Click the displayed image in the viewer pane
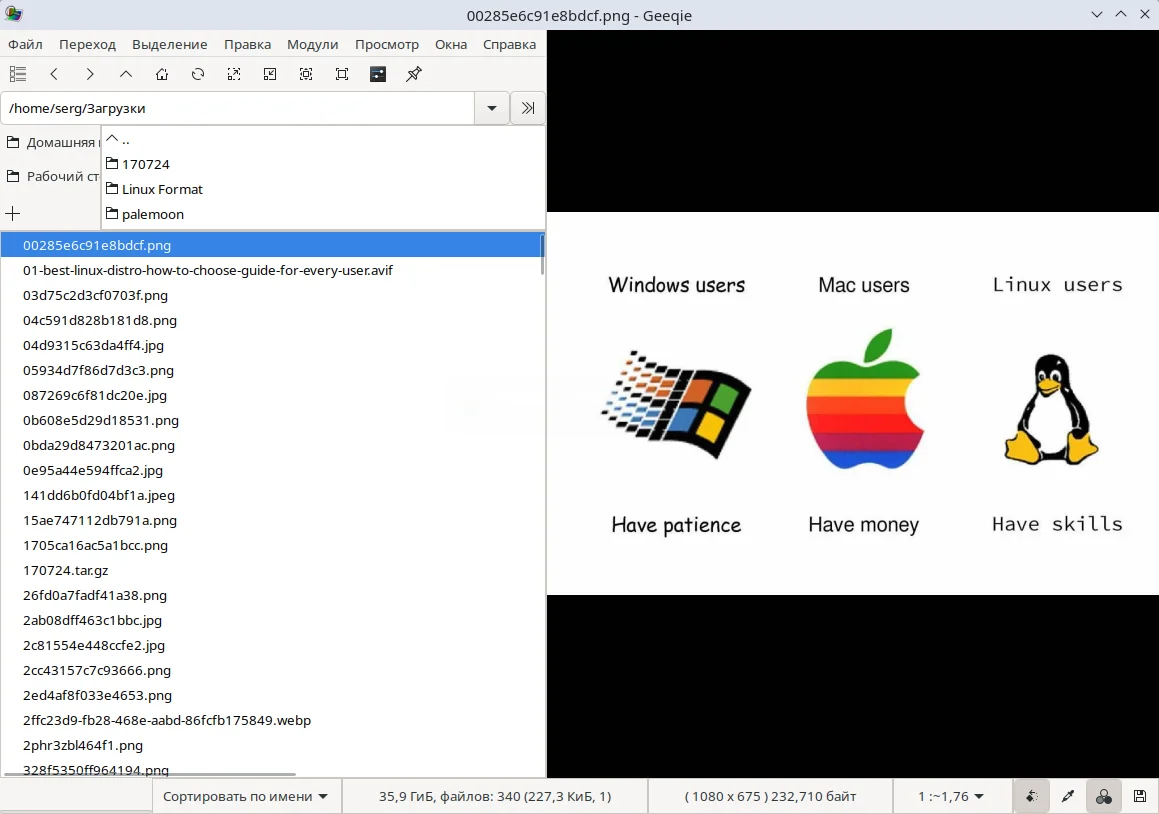The height and width of the screenshot is (814, 1159). pos(853,404)
